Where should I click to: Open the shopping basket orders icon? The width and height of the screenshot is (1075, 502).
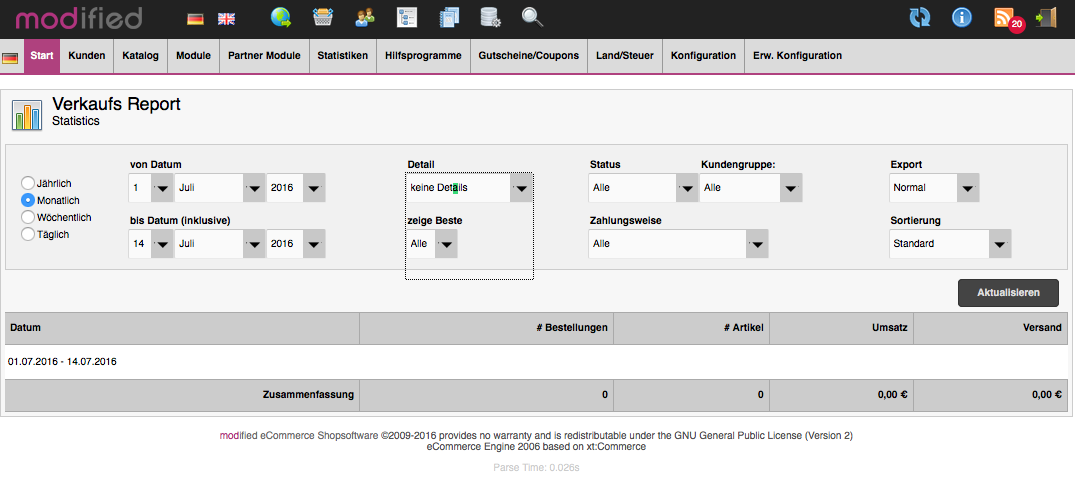point(323,17)
